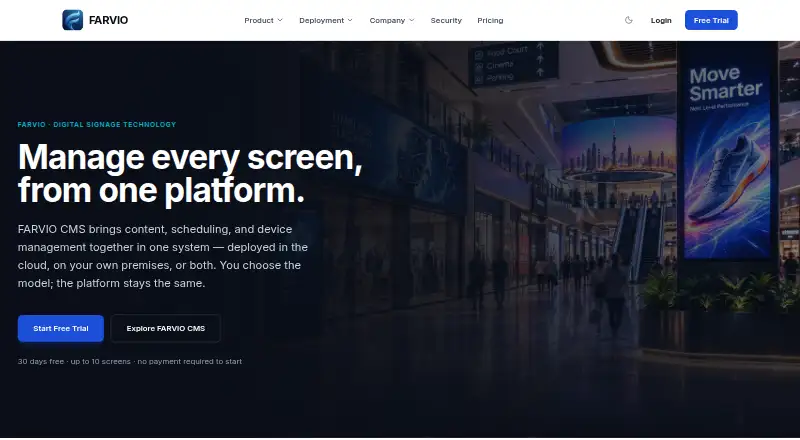The width and height of the screenshot is (800, 440).
Task: Click the FARVIO CMS description paragraph
Action: (163, 256)
